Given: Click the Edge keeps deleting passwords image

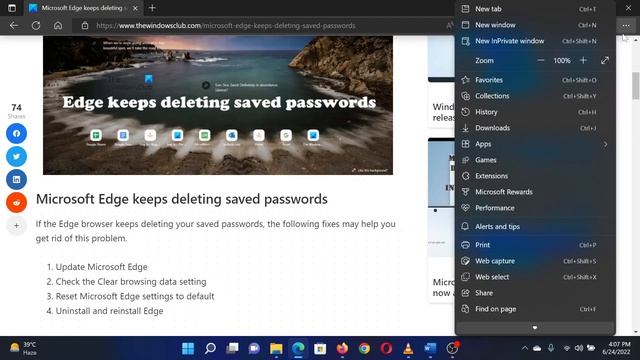Looking at the screenshot, I should click(x=218, y=105).
